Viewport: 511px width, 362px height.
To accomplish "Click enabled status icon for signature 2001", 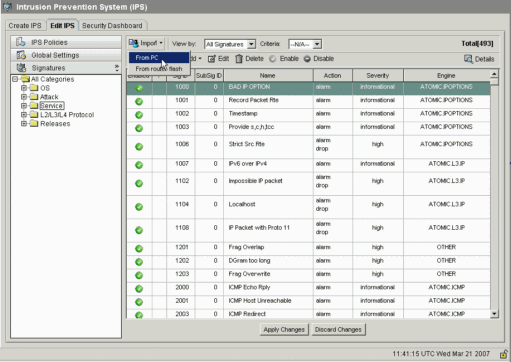I will point(139,302).
